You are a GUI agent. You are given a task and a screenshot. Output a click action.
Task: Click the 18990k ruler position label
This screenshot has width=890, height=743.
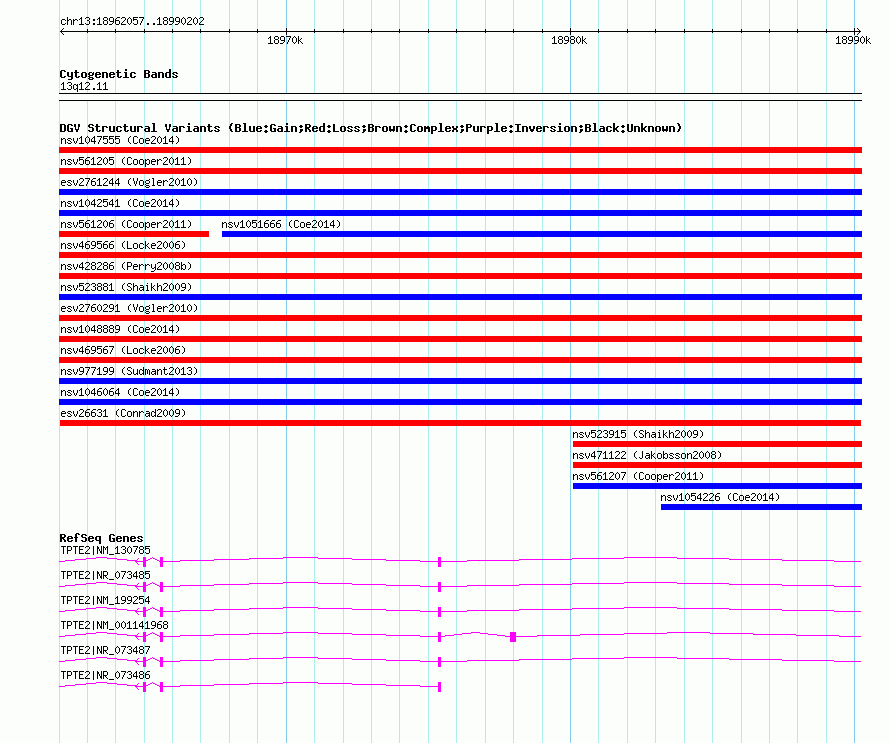click(x=853, y=40)
